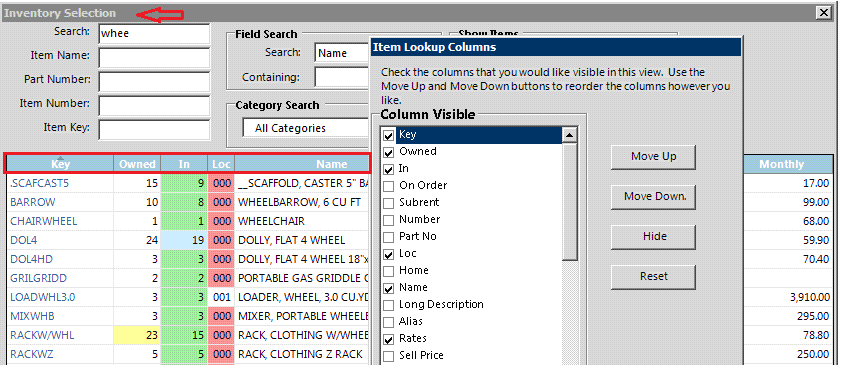
Task: Sort by the In column header
Action: [185, 164]
